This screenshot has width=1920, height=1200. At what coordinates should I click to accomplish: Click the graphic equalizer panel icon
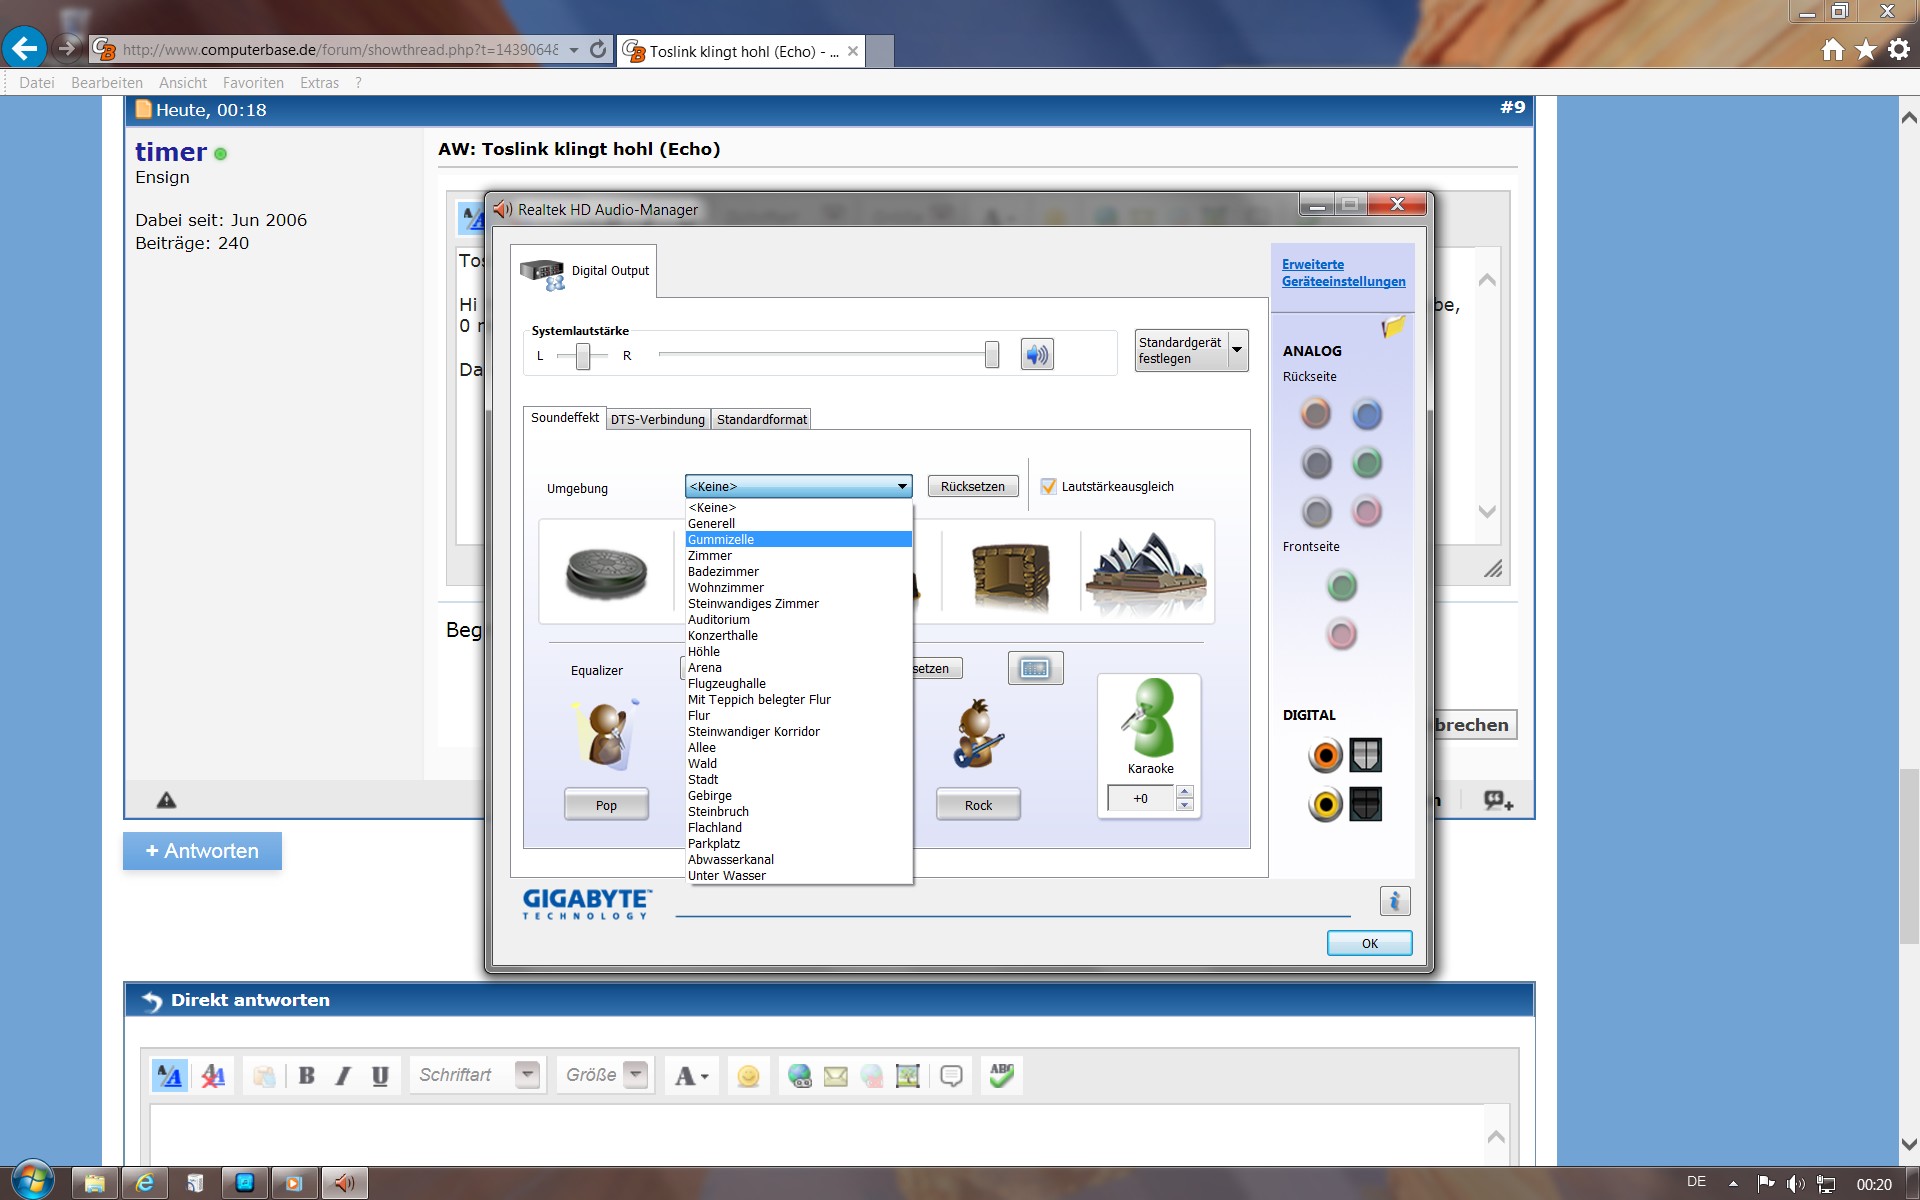1035,668
